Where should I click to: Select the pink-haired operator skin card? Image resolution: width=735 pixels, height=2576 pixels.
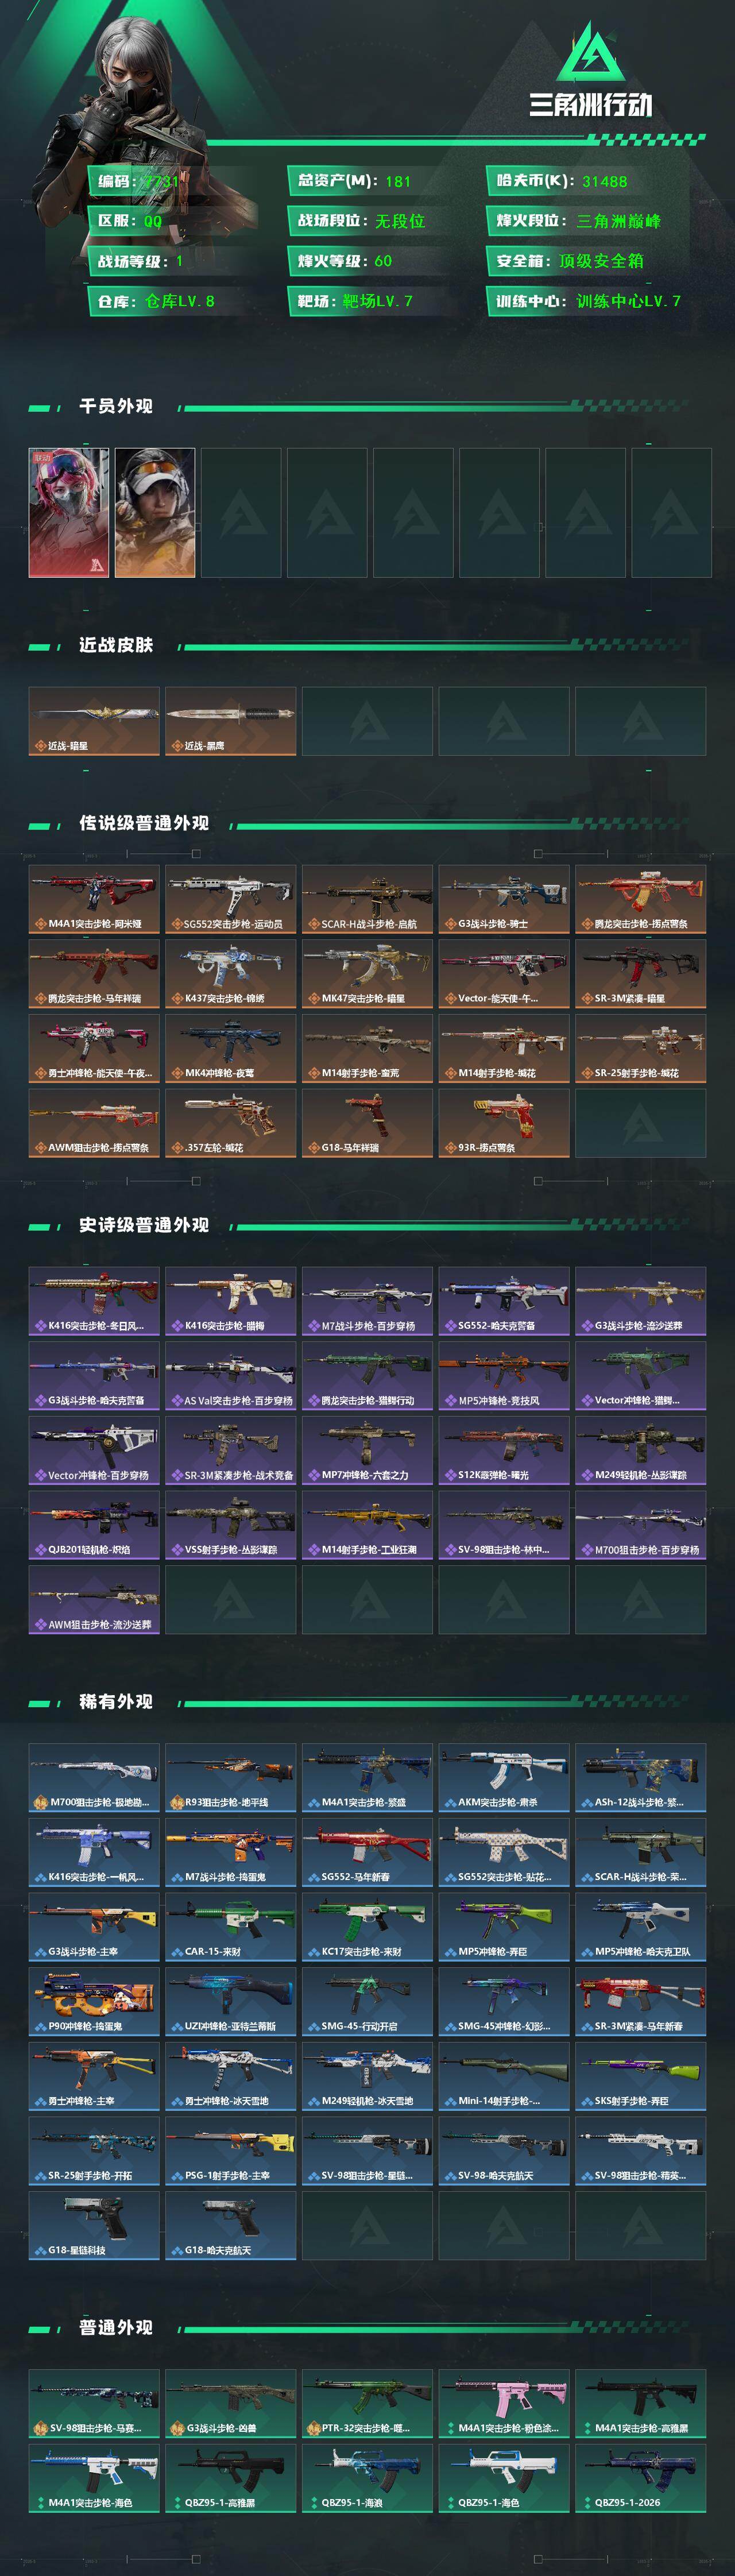coord(68,512)
